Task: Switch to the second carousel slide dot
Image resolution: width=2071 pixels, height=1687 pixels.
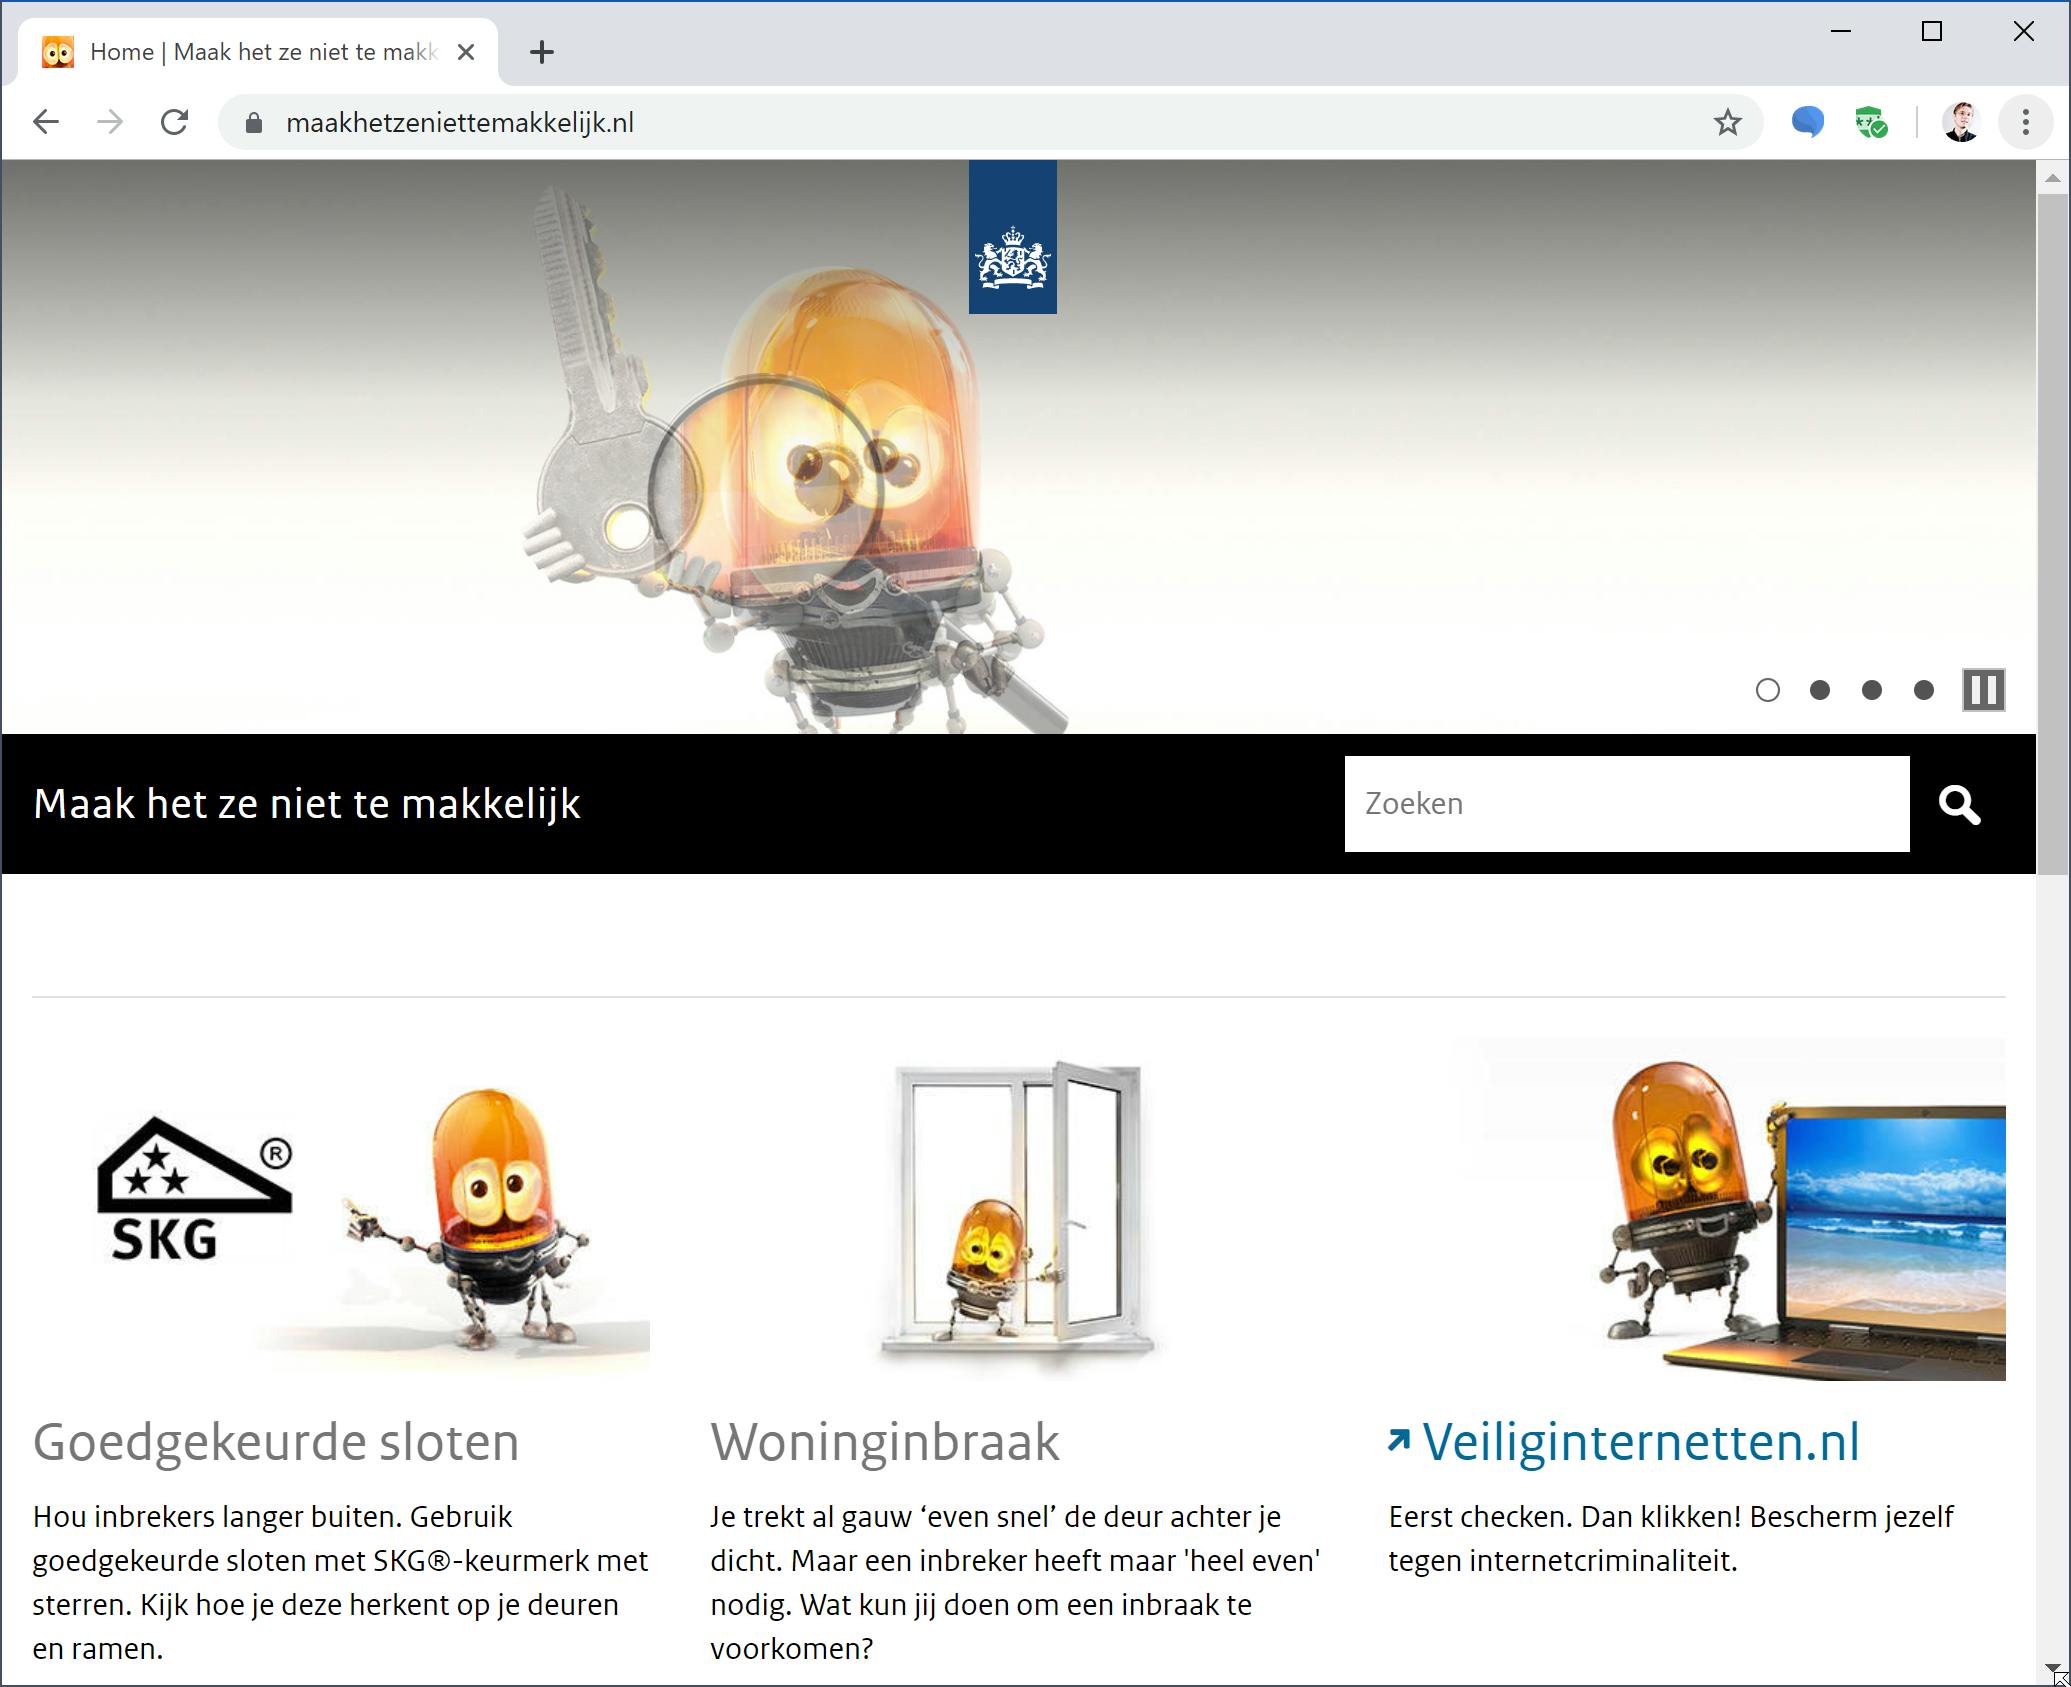Action: [x=1820, y=690]
